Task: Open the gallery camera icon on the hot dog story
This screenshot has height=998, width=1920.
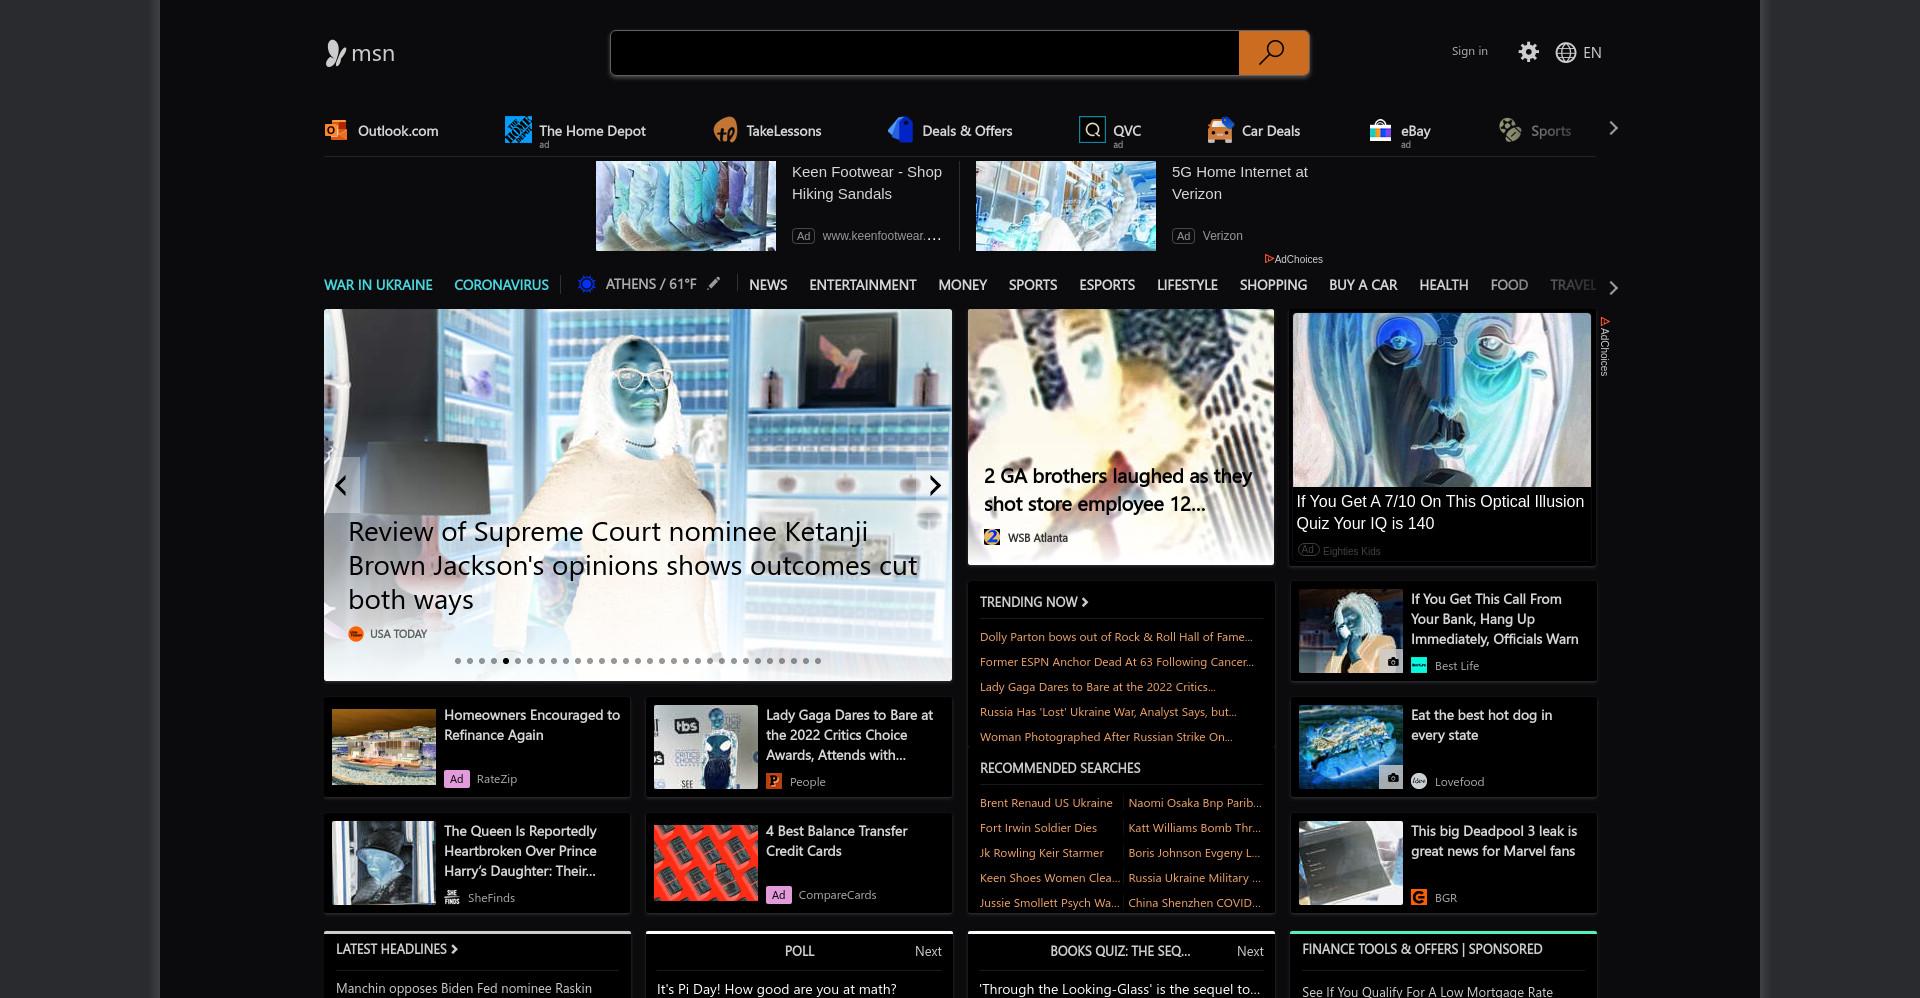Action: tap(1392, 777)
